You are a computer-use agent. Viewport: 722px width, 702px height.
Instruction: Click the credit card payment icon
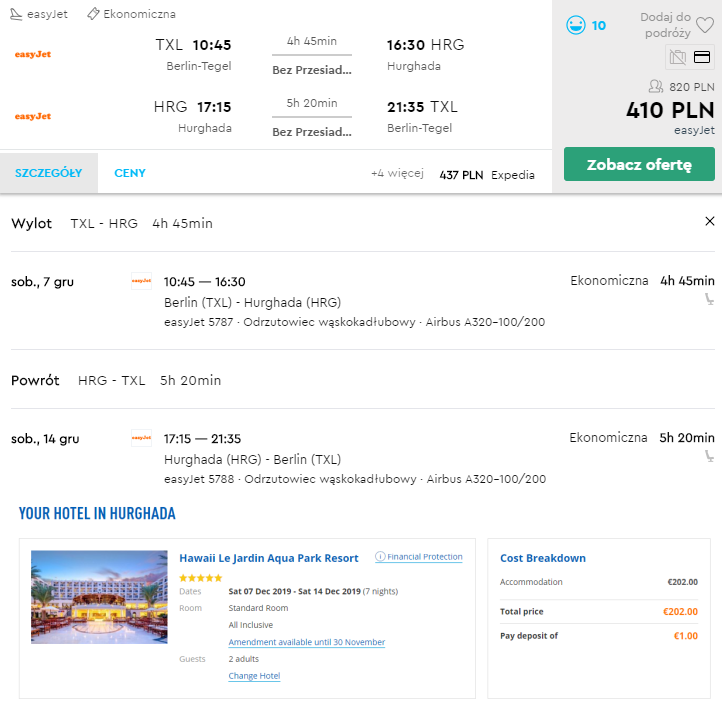[x=702, y=57]
